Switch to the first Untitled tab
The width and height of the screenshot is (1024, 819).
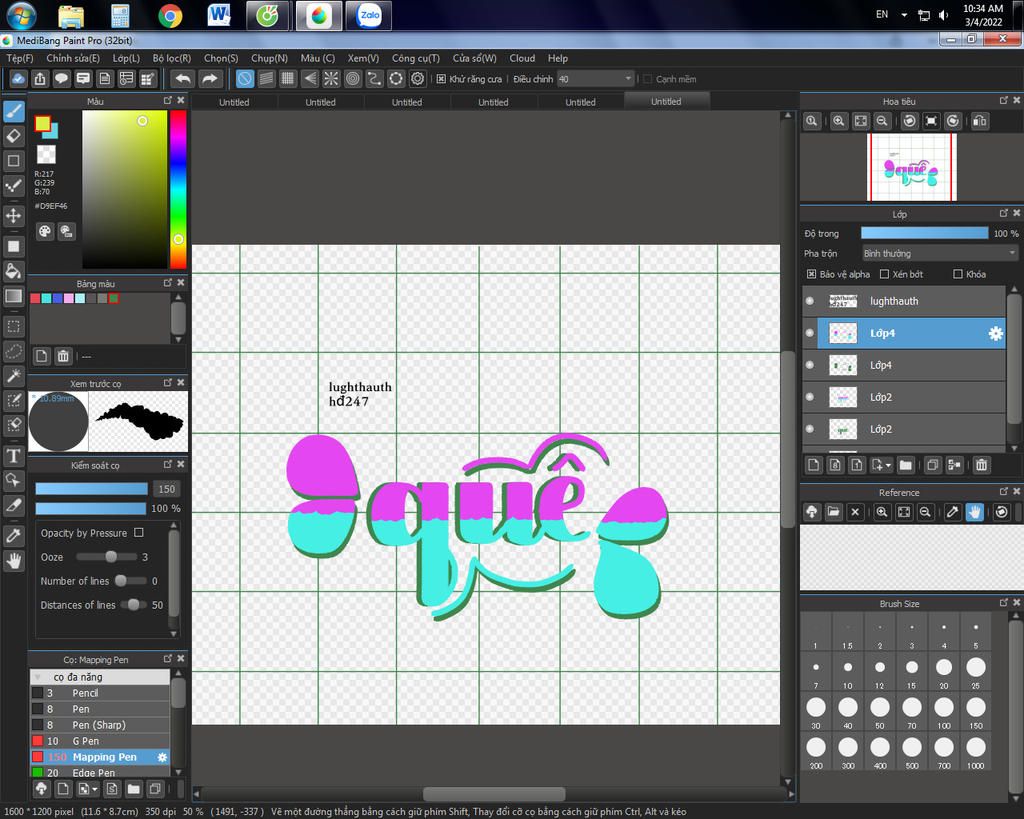[x=234, y=102]
